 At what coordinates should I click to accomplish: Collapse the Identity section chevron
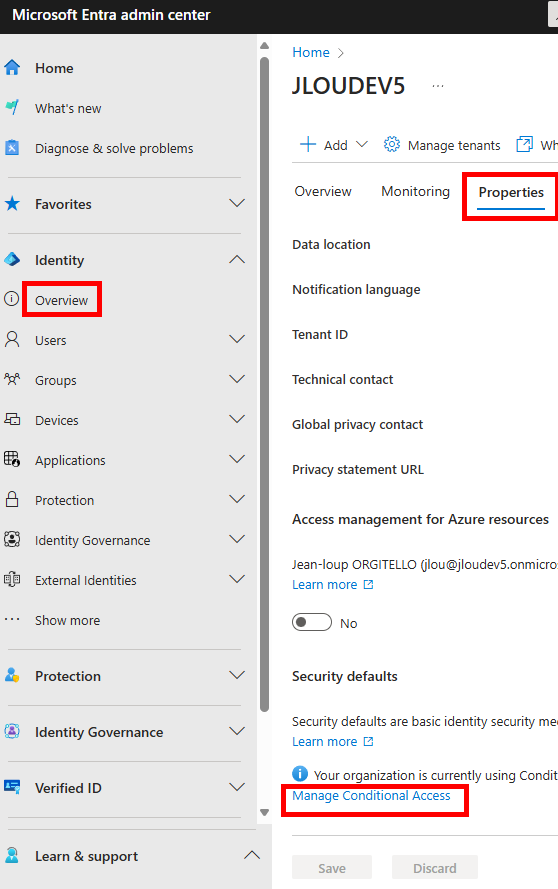click(237, 259)
